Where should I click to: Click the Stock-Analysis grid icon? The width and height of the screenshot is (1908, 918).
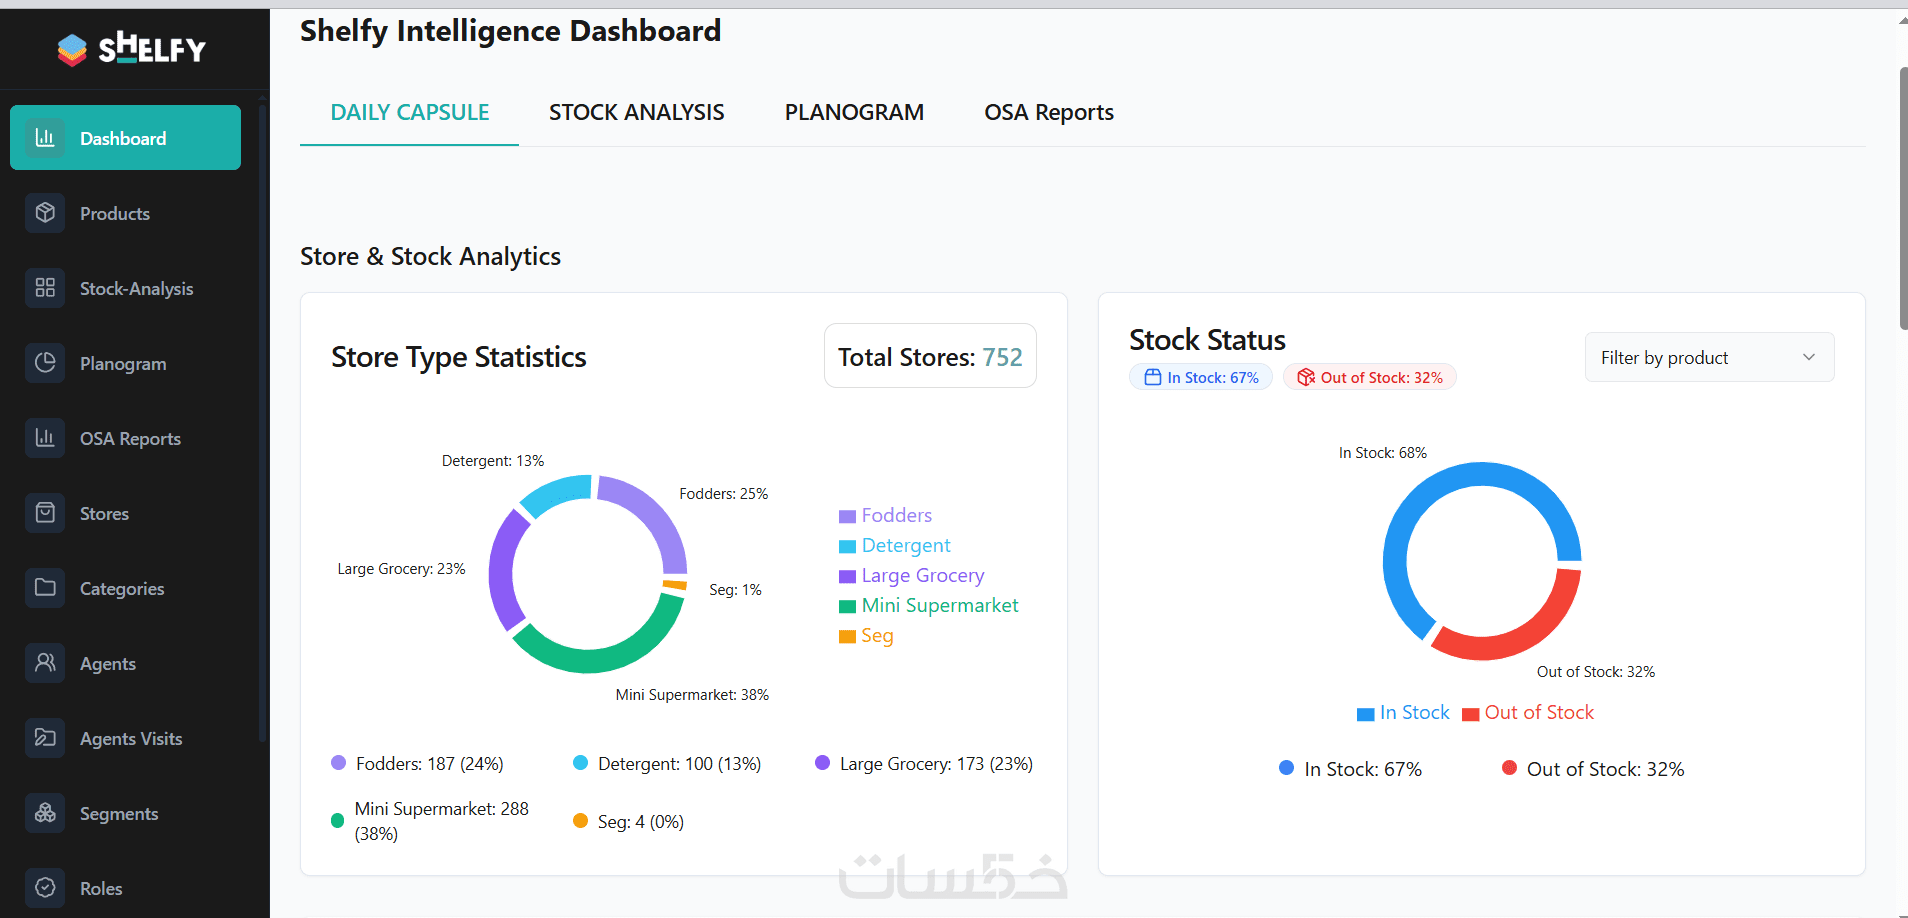click(x=45, y=288)
